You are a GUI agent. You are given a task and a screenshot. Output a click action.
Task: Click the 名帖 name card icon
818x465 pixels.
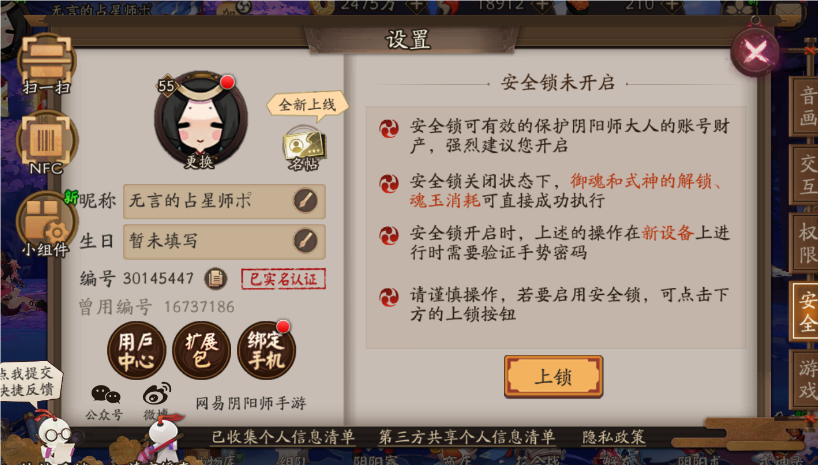click(304, 148)
